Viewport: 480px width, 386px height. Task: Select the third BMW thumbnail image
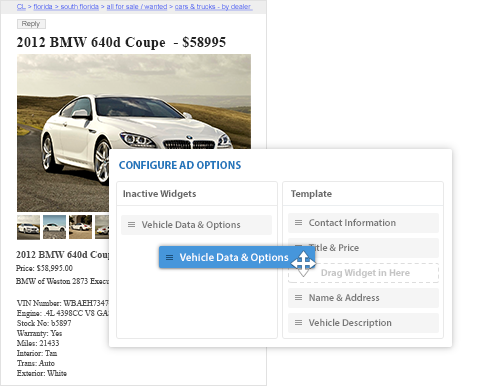click(80, 227)
